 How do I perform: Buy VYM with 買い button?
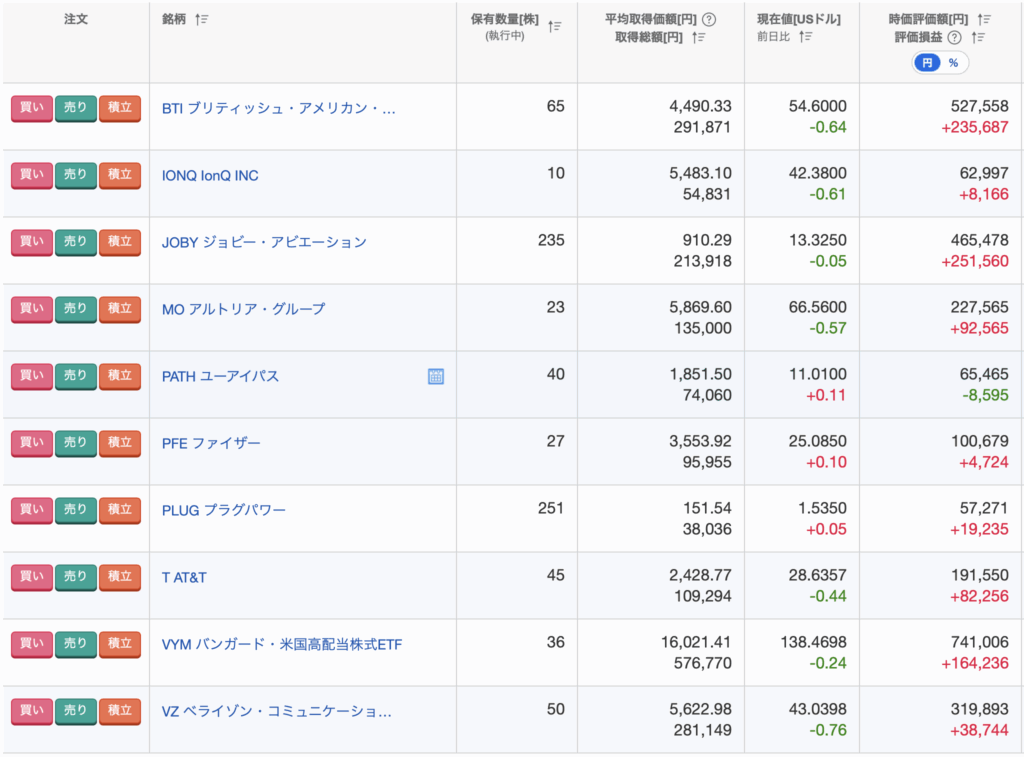click(x=31, y=644)
